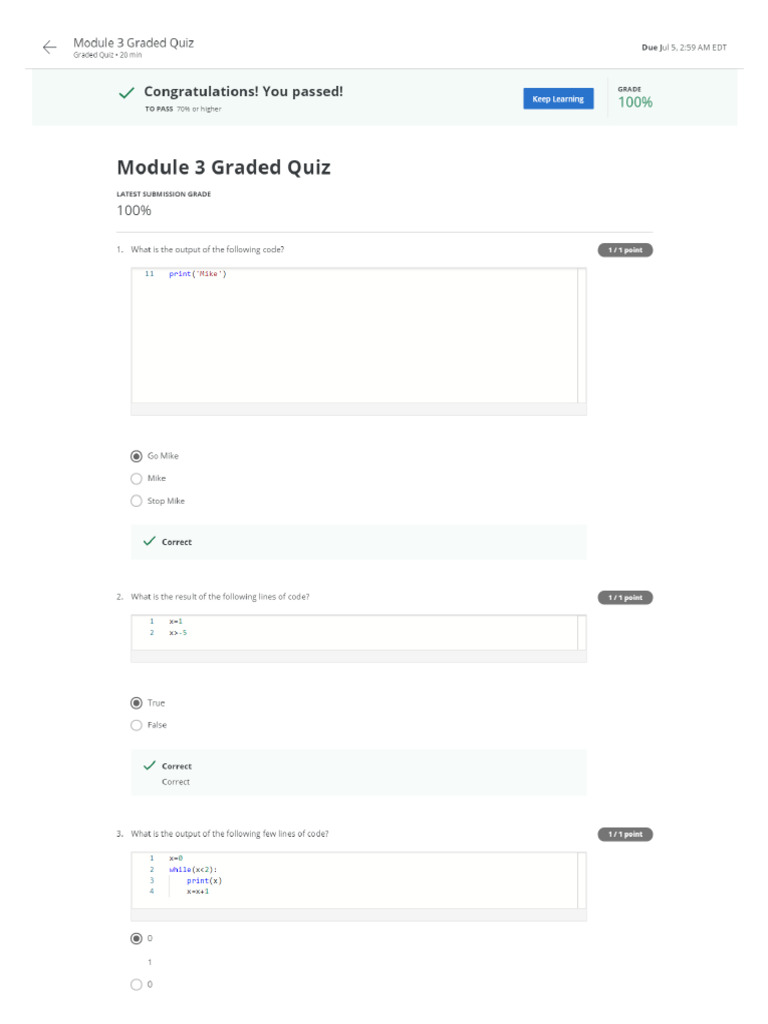
Task: Click the Module 3 Graded Quiz header title
Action: (x=134, y=43)
